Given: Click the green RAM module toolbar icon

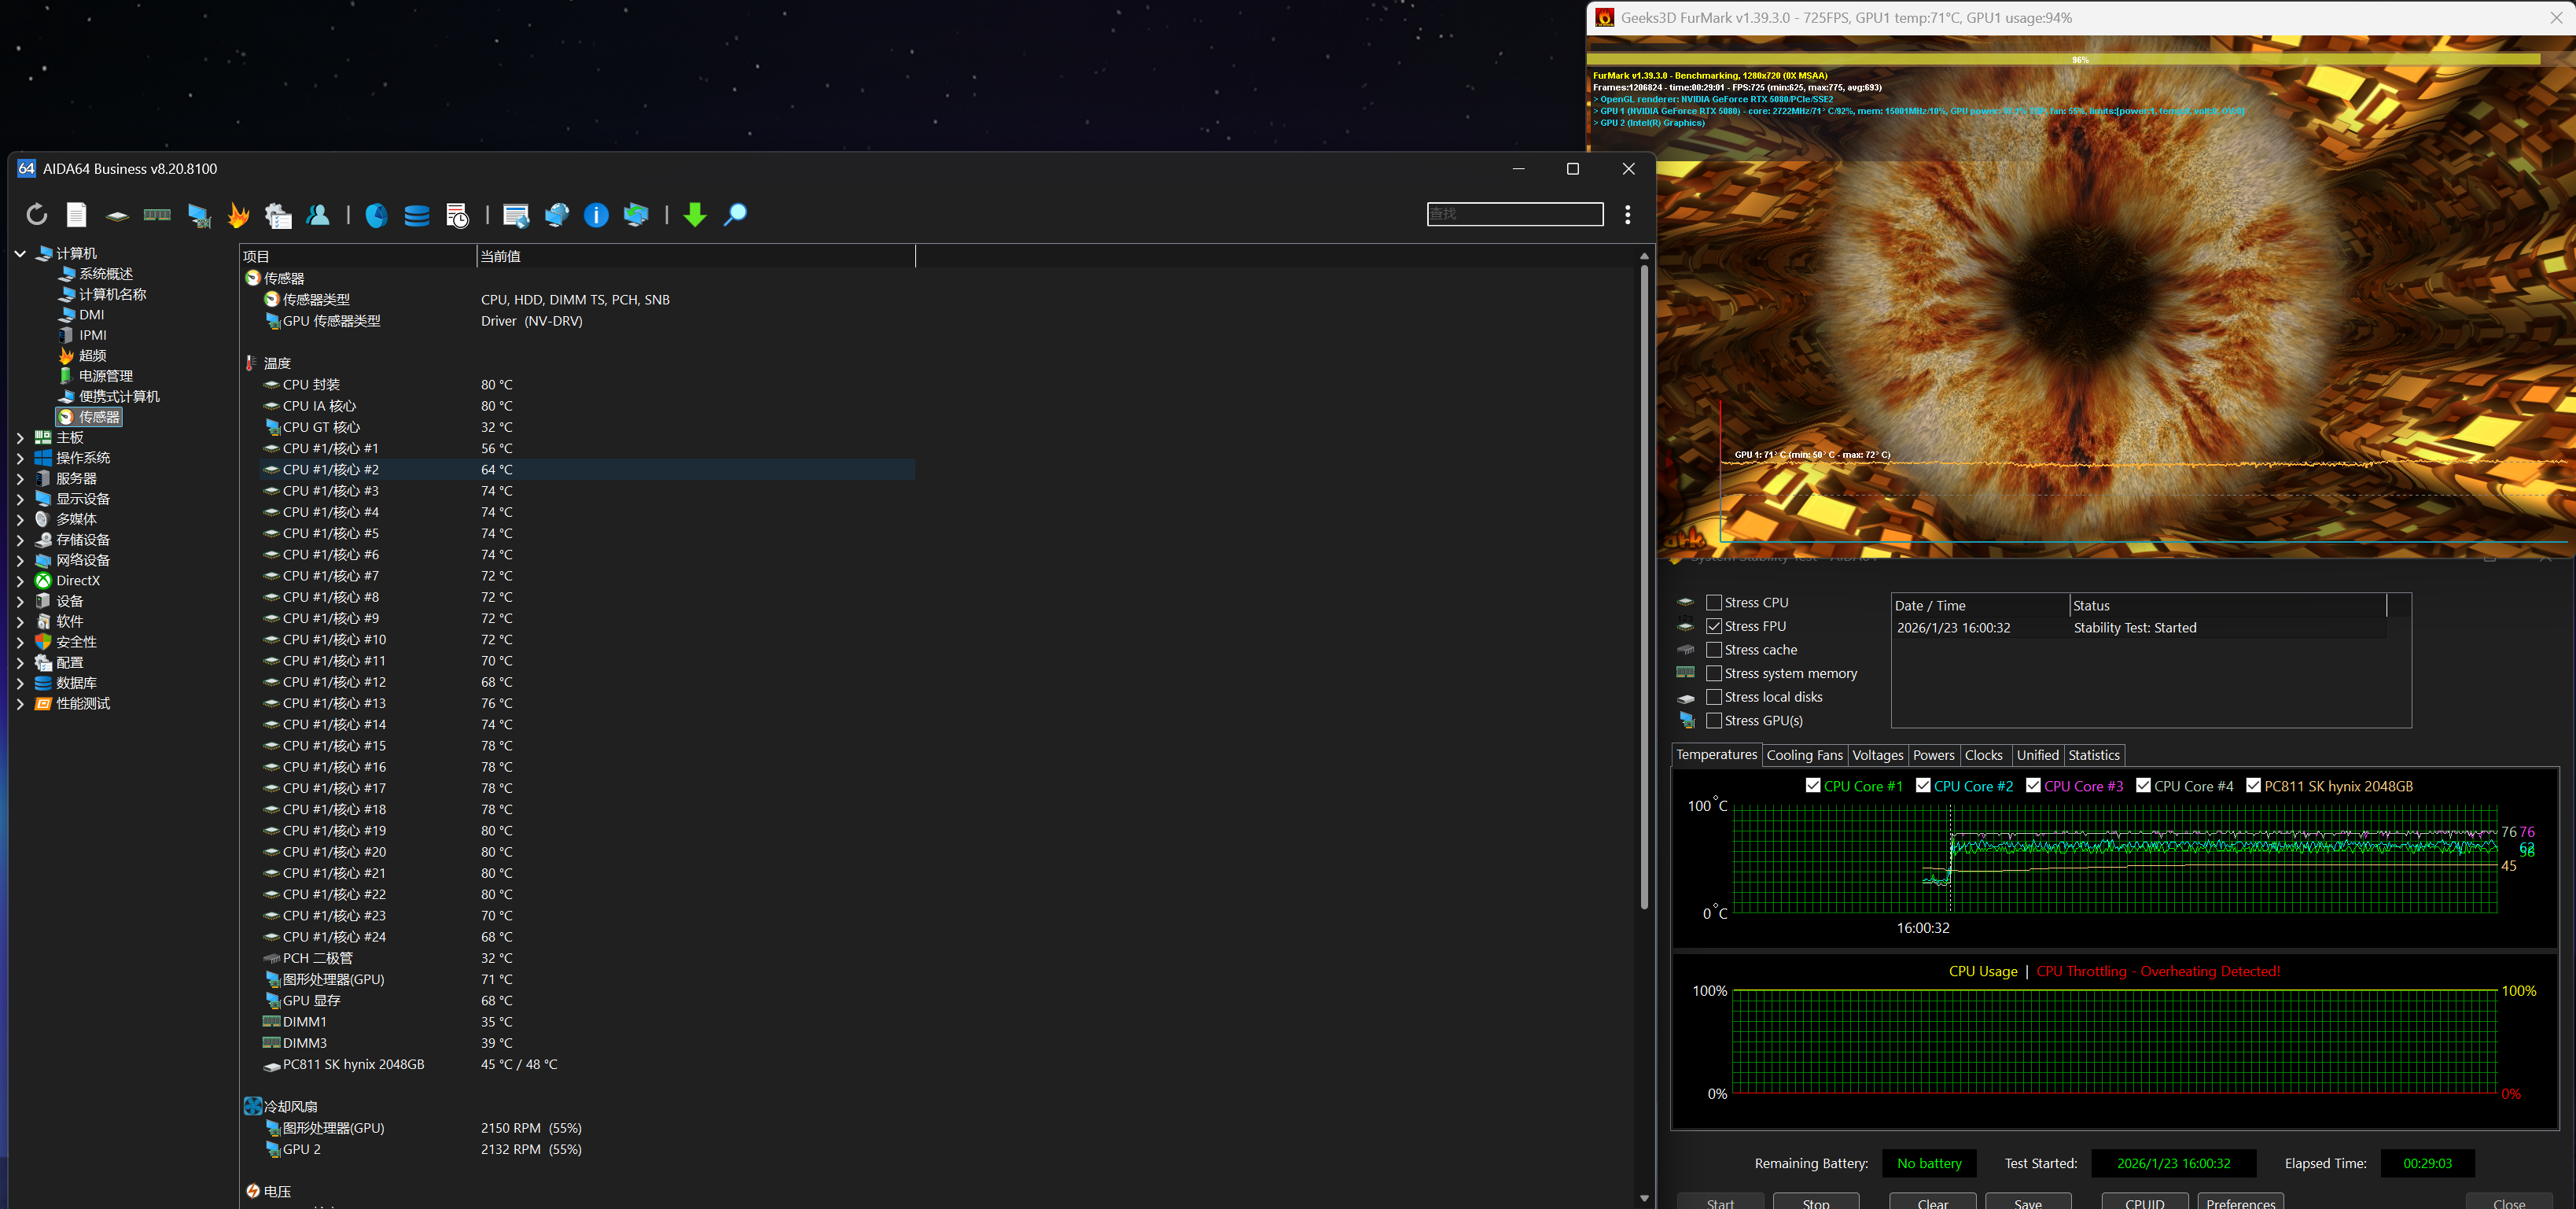Looking at the screenshot, I should [x=157, y=214].
